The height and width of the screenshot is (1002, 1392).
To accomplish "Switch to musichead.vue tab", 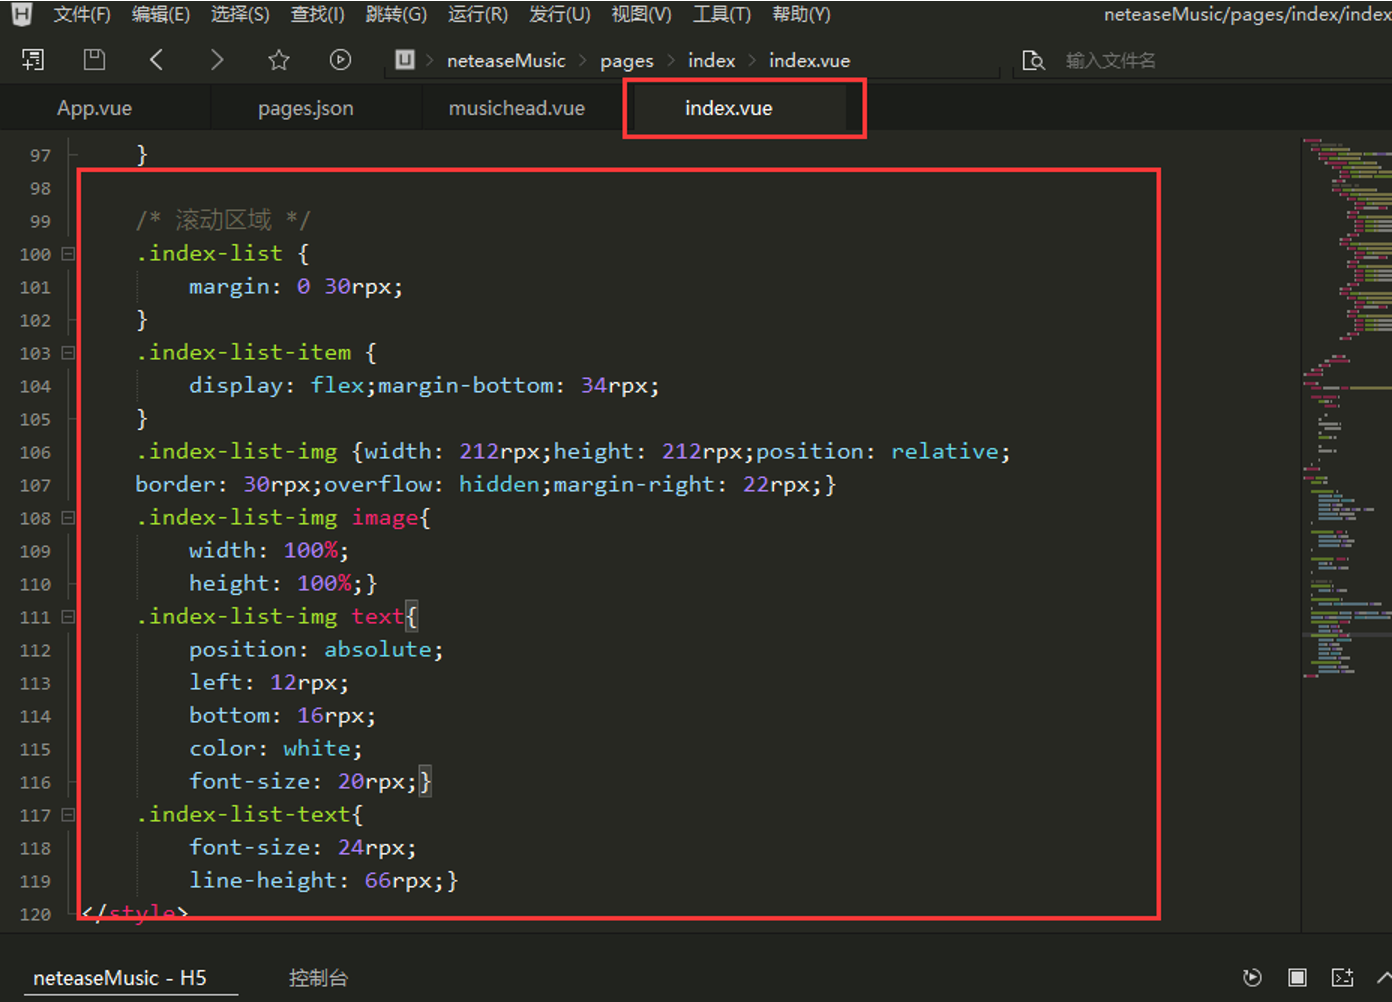I will [x=517, y=108].
